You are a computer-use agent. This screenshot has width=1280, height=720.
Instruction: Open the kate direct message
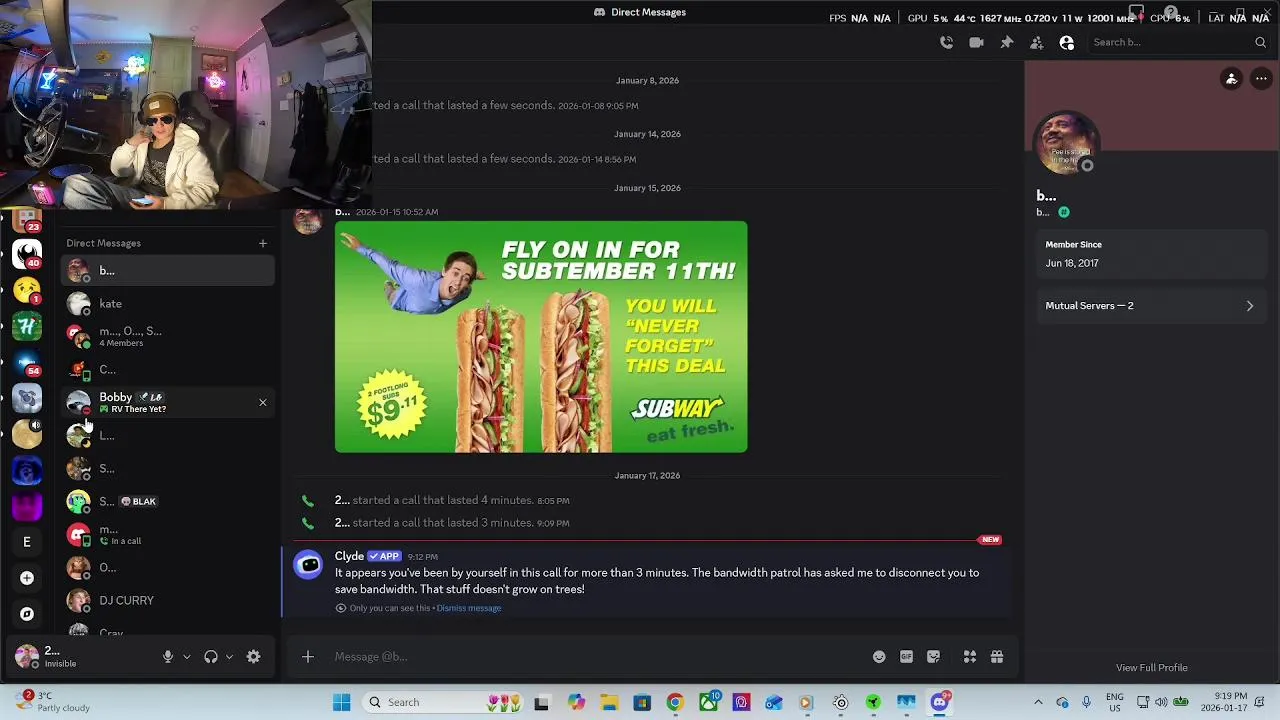tap(167, 303)
